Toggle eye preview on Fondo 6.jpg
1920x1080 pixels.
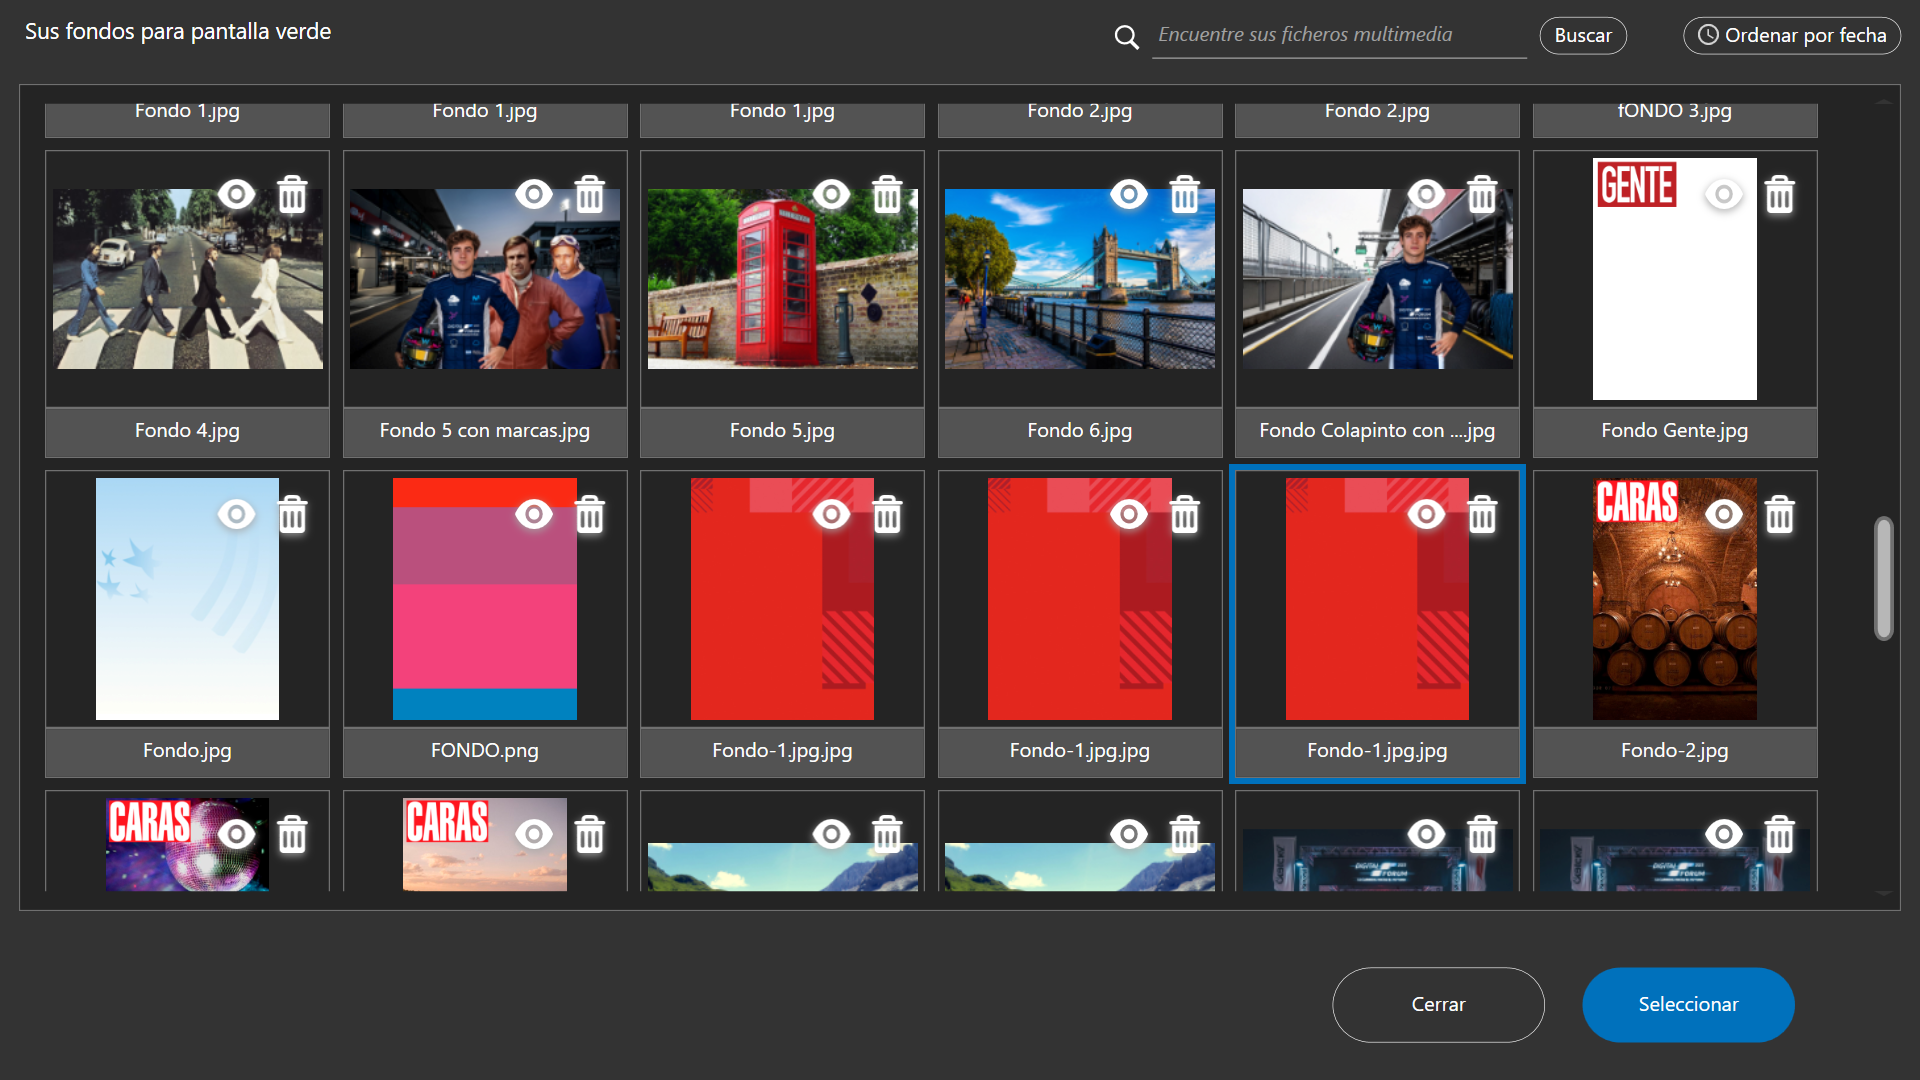pyautogui.click(x=1129, y=194)
